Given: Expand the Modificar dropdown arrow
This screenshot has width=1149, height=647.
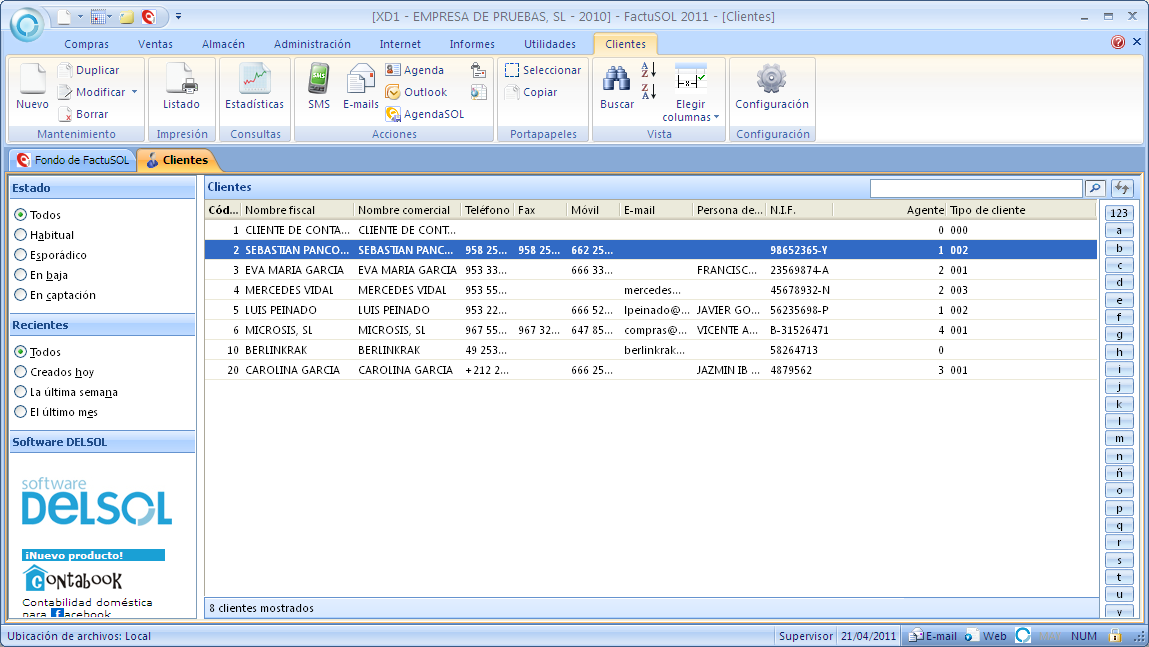Looking at the screenshot, I should tap(134, 92).
